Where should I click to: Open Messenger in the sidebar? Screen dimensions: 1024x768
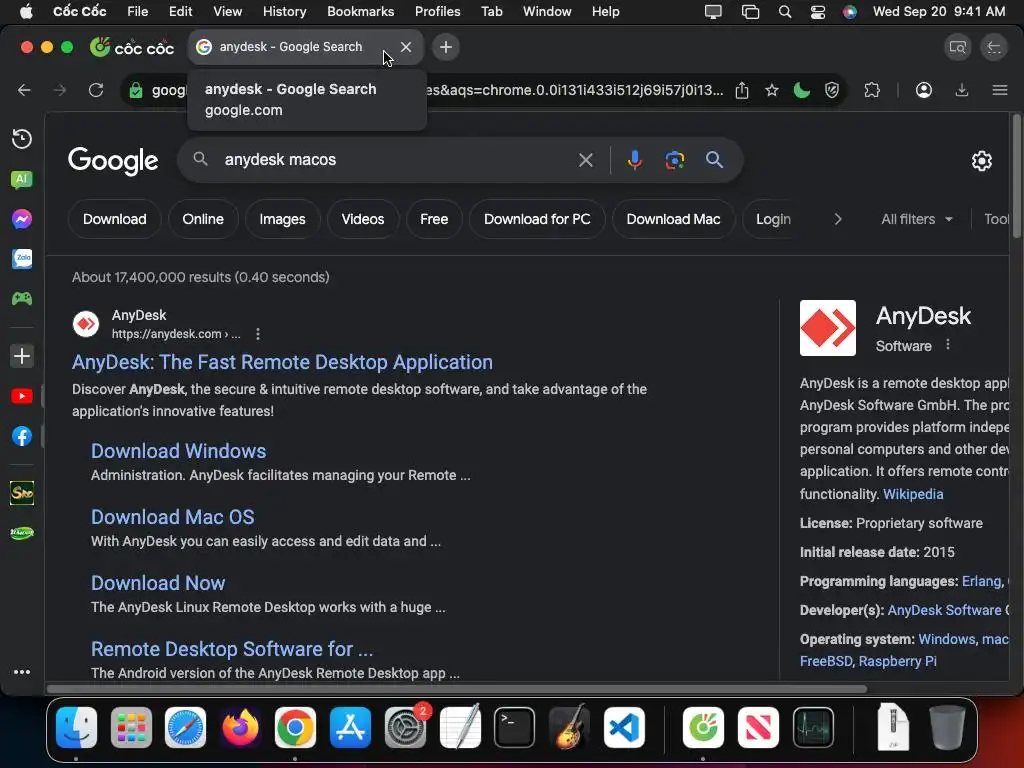click(x=22, y=219)
